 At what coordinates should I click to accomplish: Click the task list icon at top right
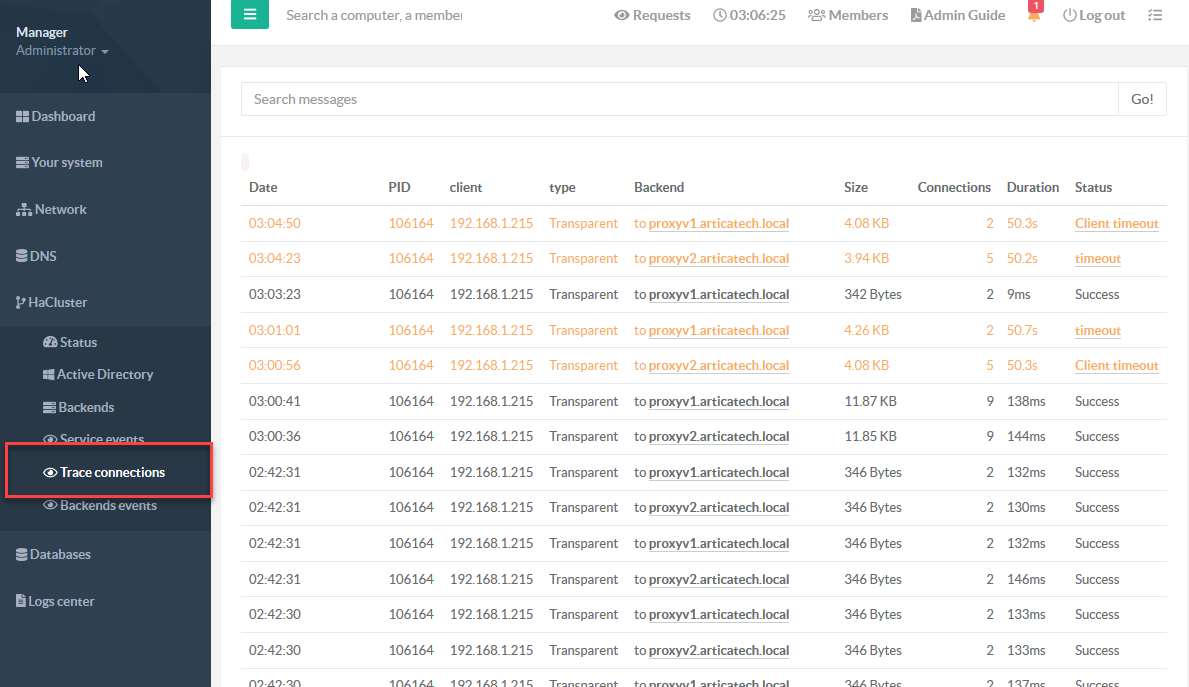[x=1155, y=15]
